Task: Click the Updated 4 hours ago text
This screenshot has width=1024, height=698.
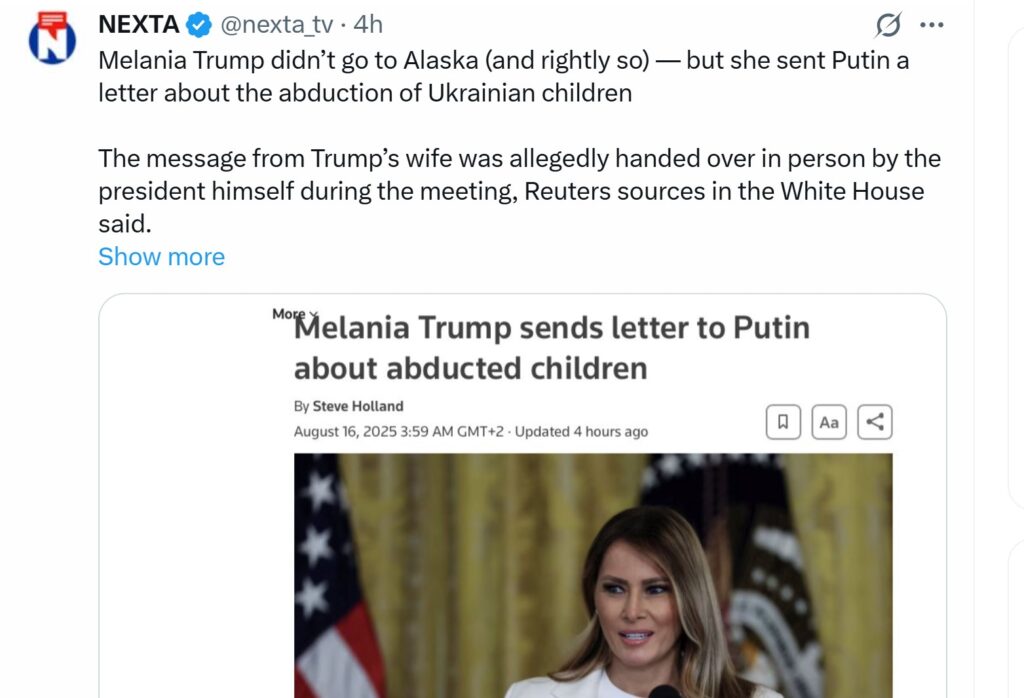Action: click(581, 432)
